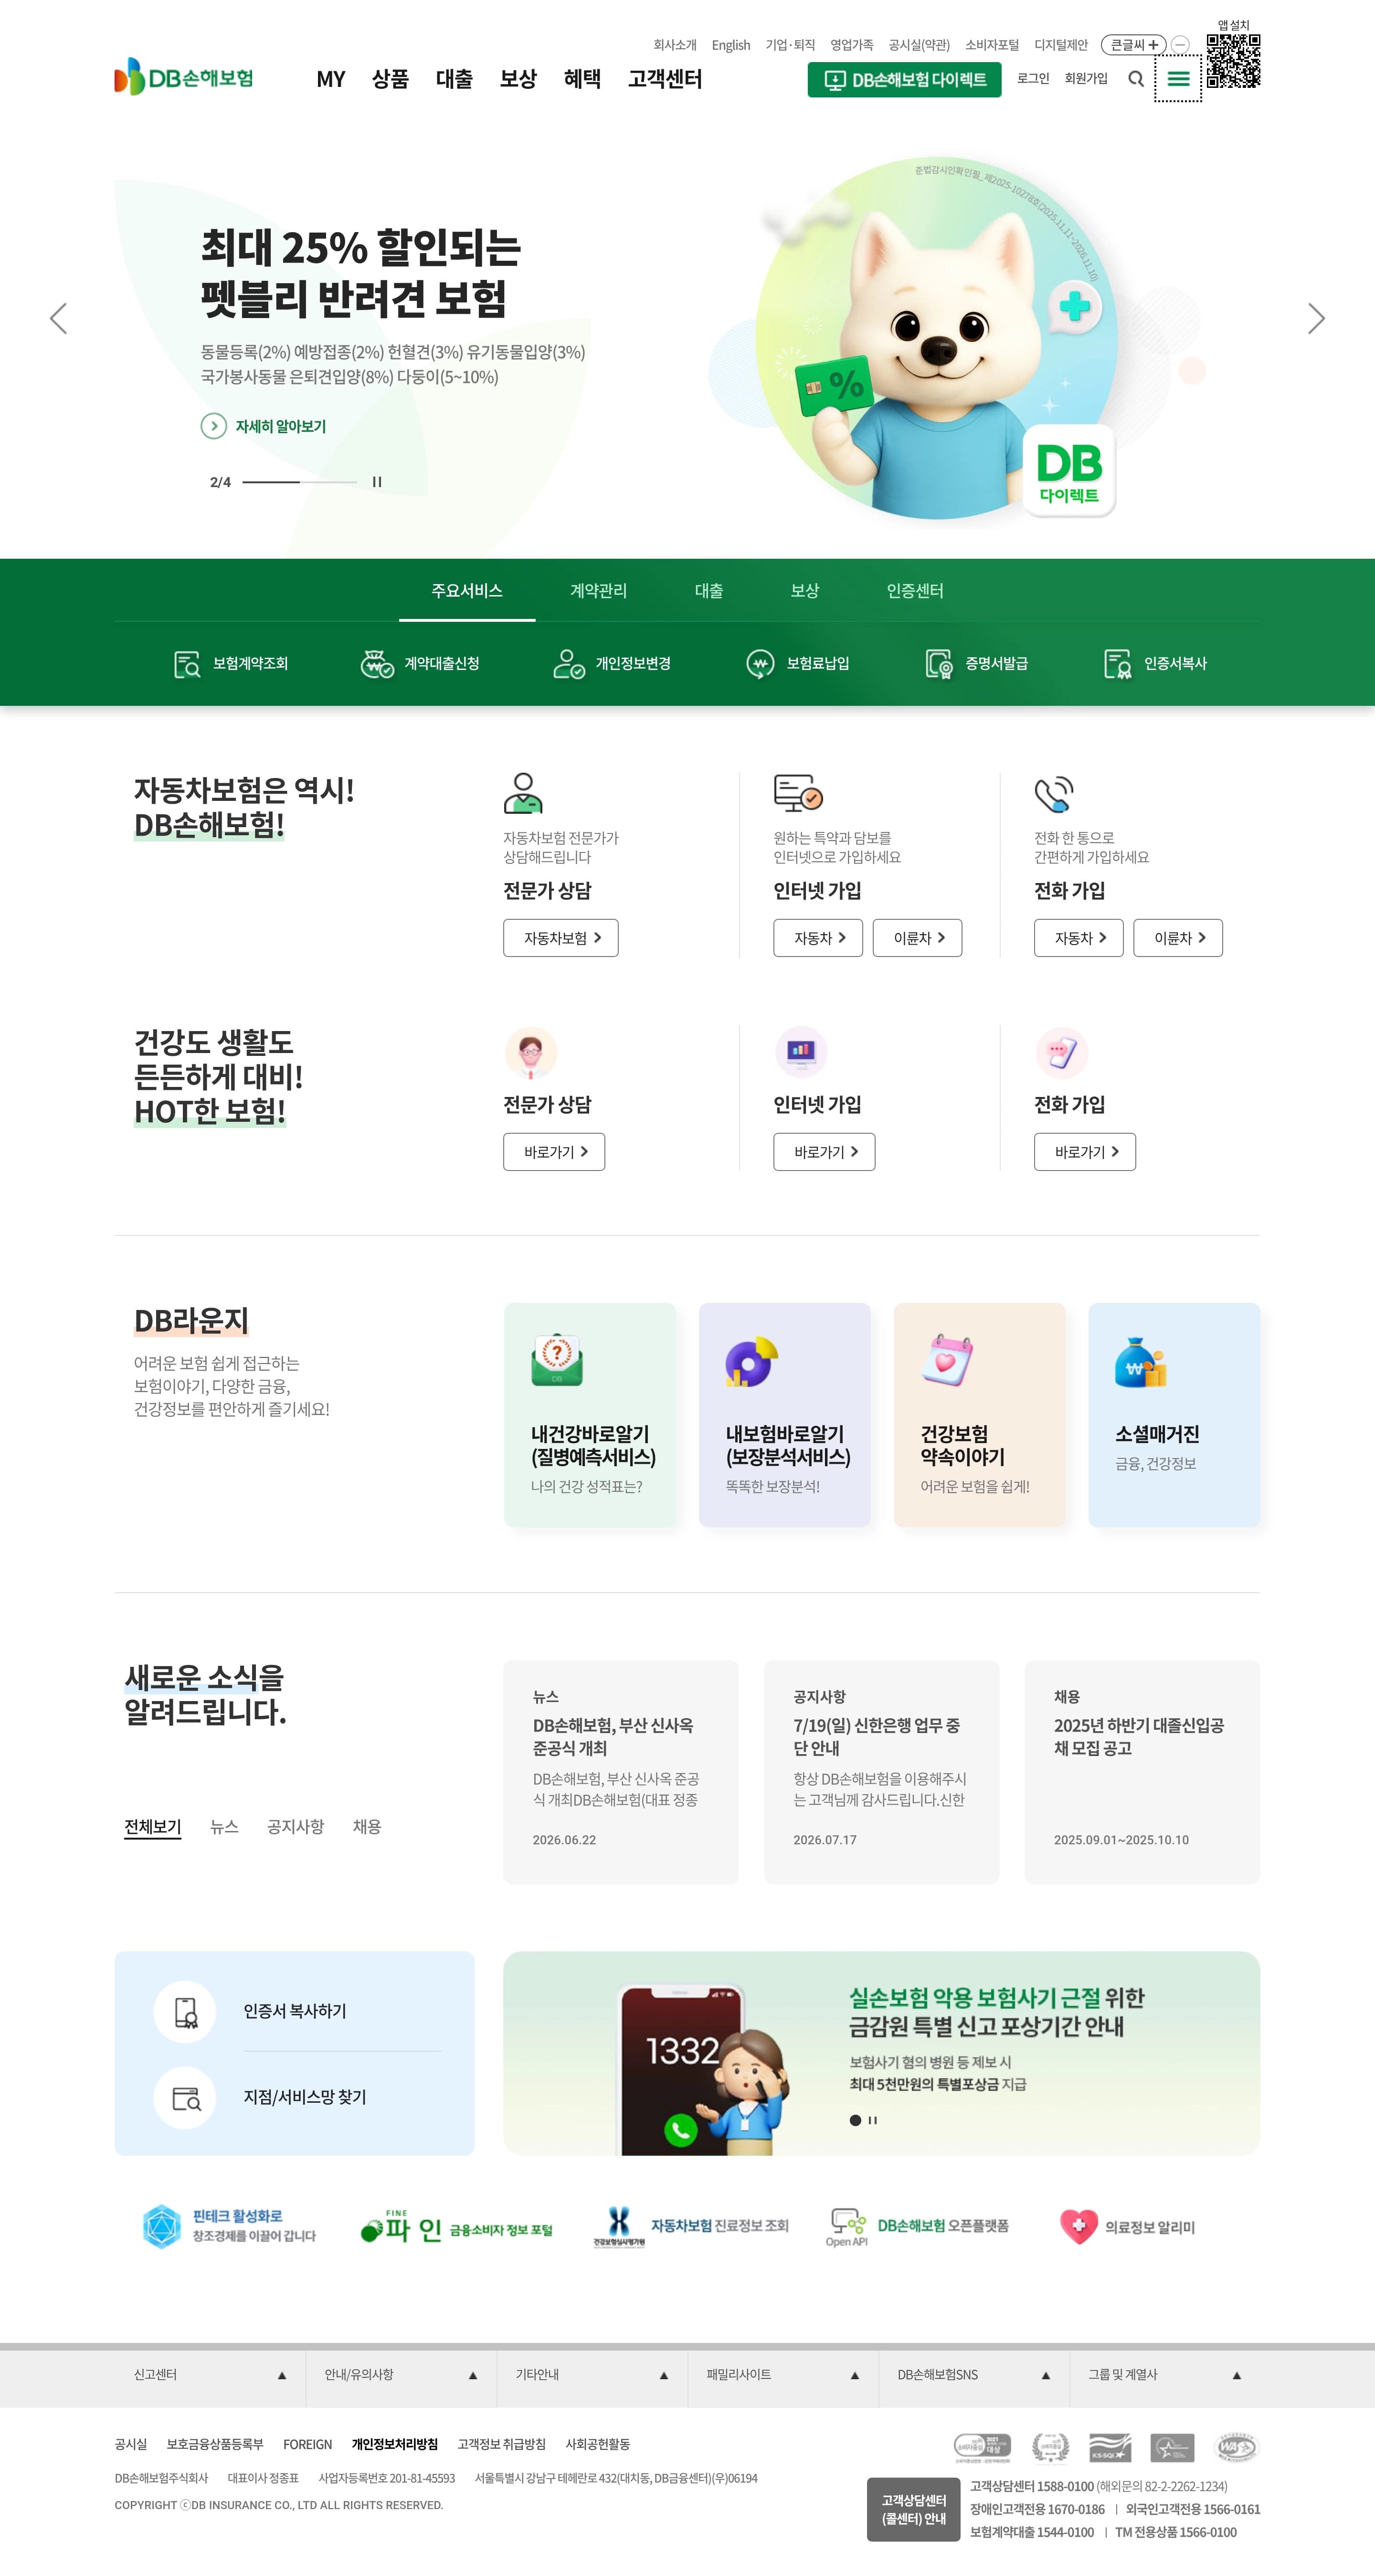Show previous banner slide arrow
The height and width of the screenshot is (2576, 1375).
pyautogui.click(x=58, y=319)
